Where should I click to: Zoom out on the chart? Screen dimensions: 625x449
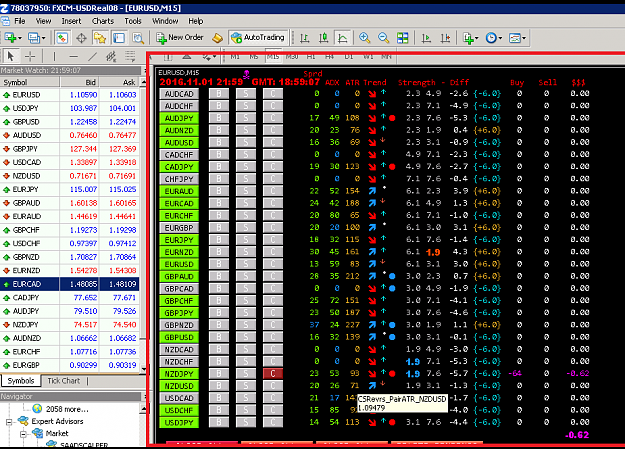pyautogui.click(x=383, y=38)
